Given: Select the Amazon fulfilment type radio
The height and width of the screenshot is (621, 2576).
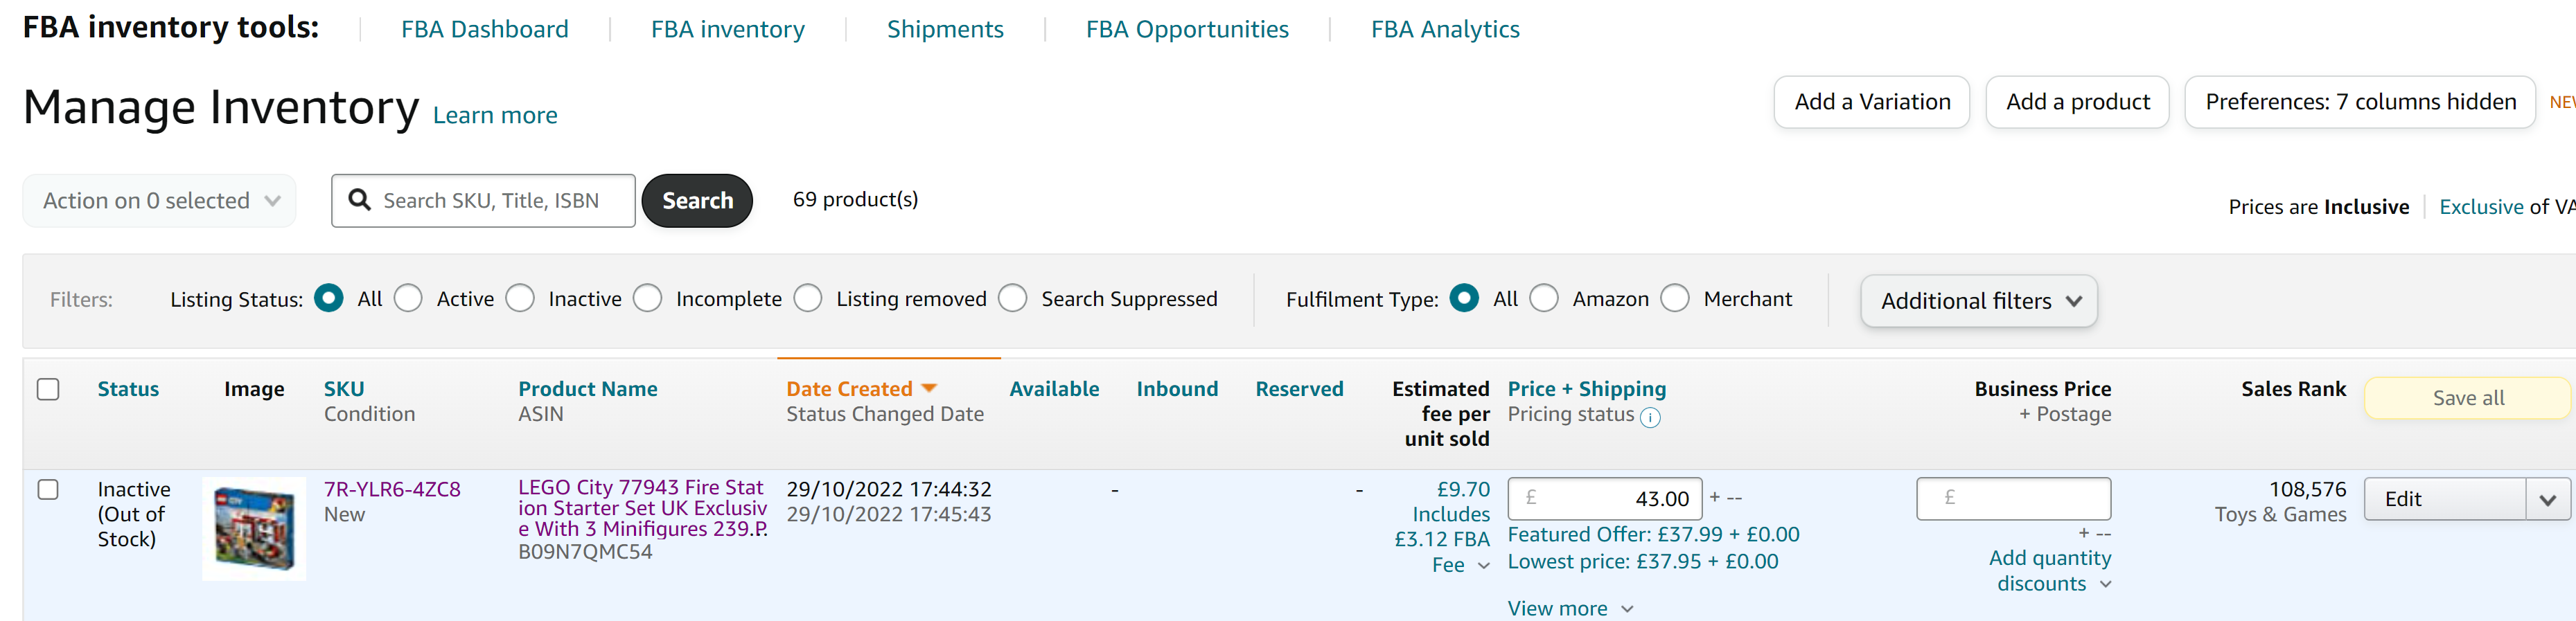Looking at the screenshot, I should tap(1544, 299).
